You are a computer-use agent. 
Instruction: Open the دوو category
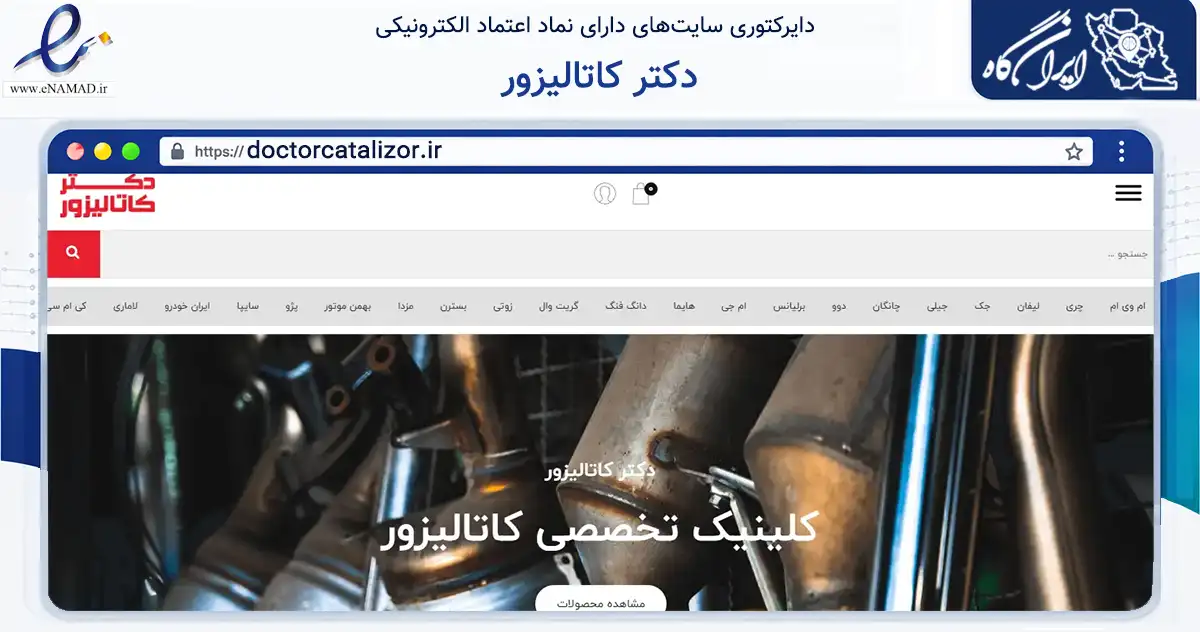coord(838,306)
